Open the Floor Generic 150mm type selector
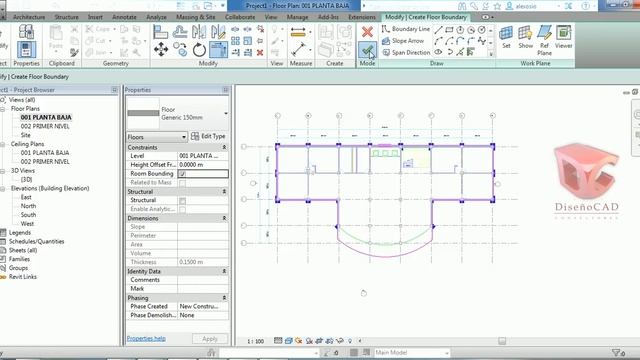 coord(178,113)
